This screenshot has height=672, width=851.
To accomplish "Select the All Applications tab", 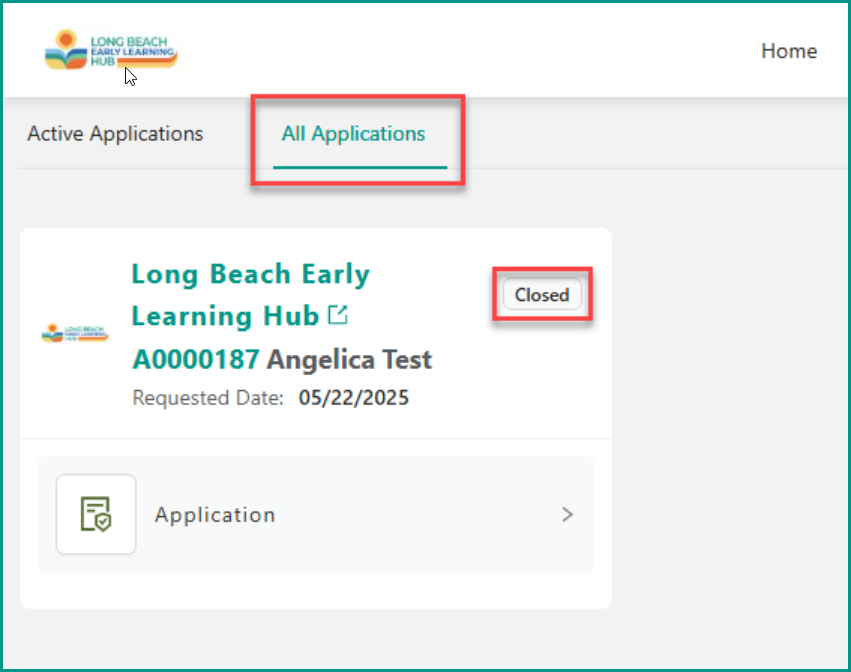I will pos(353,134).
